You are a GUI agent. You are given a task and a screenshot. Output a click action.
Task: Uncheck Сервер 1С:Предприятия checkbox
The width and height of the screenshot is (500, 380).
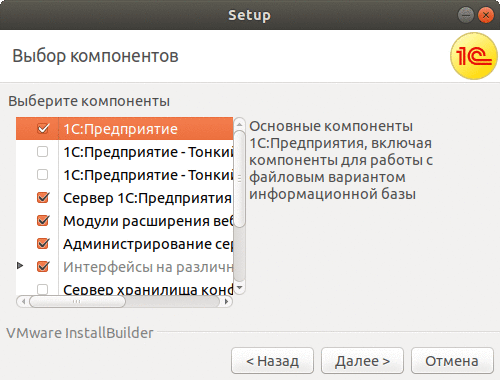[x=43, y=198]
